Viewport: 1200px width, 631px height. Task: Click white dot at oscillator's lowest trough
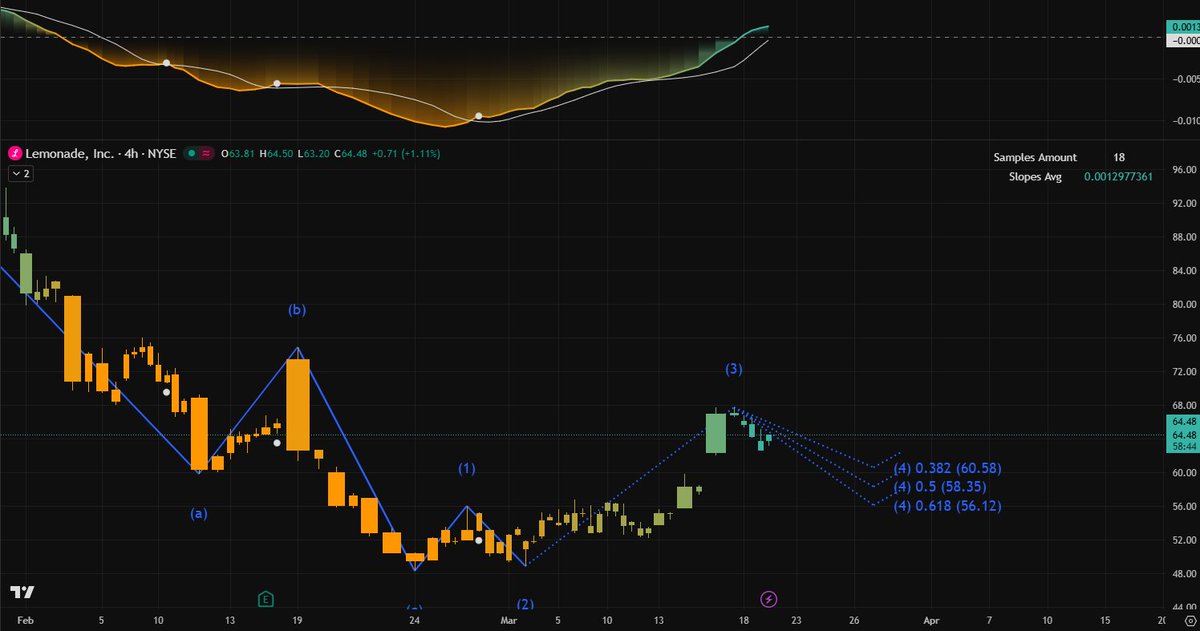[x=479, y=117]
